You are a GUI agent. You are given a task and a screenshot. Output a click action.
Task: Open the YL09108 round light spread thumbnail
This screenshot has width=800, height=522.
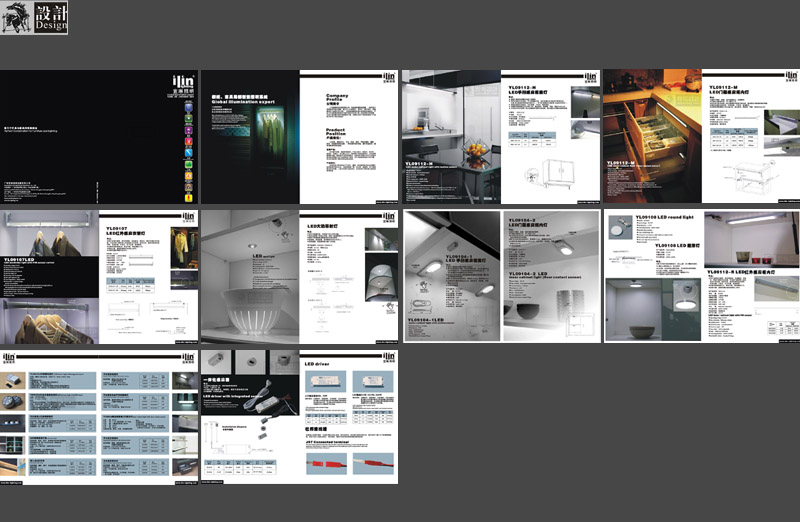click(x=702, y=276)
